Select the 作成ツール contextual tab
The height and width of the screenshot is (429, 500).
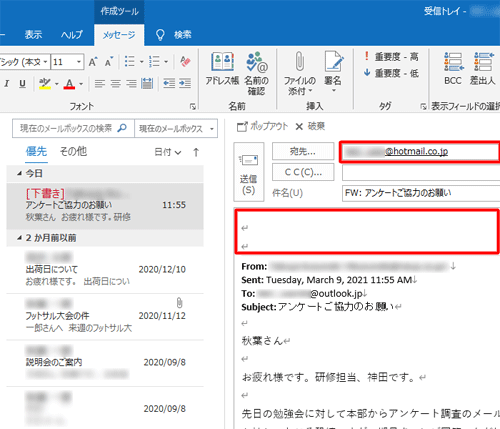[119, 11]
